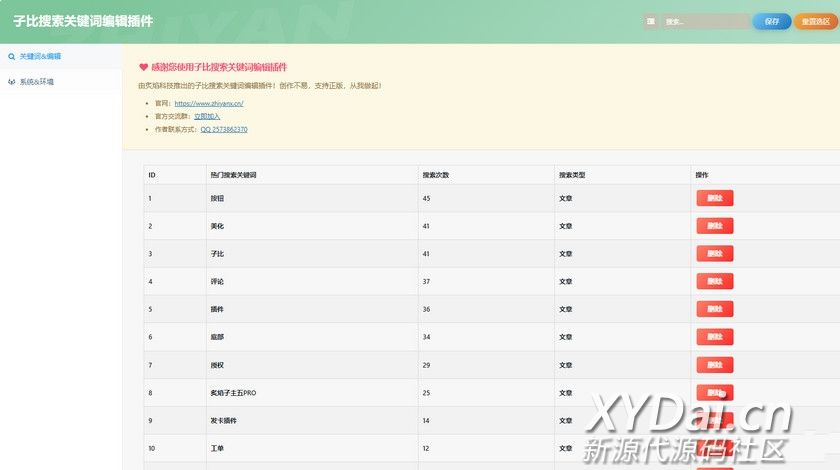
Task: Delete the keyword 插件 in row 5
Action: pyautogui.click(x=714, y=309)
